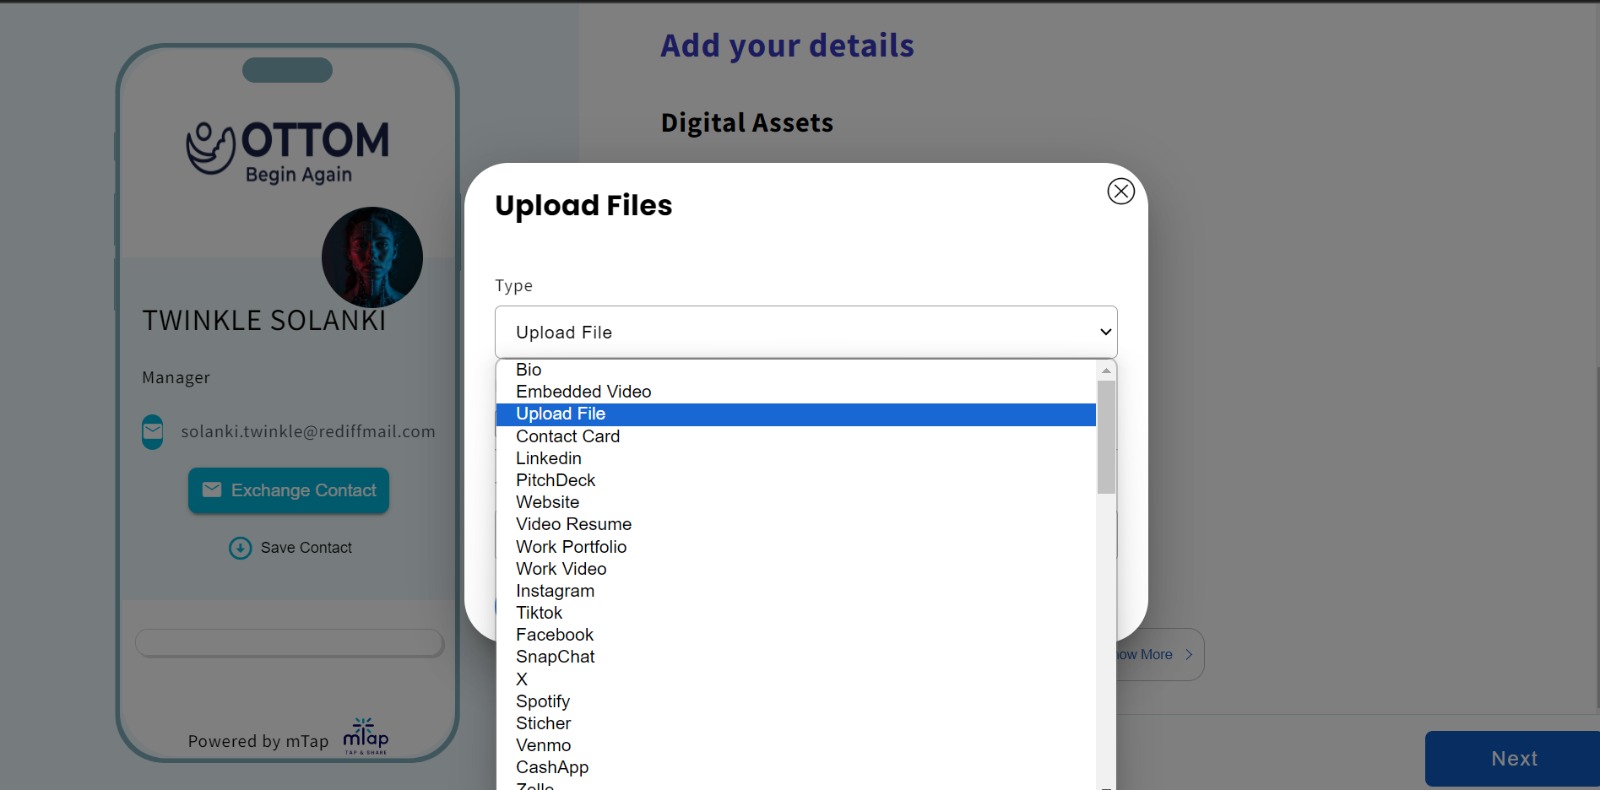The width and height of the screenshot is (1600, 790).
Task: Click the OTTOM Begin Again logo
Action: pos(288,152)
